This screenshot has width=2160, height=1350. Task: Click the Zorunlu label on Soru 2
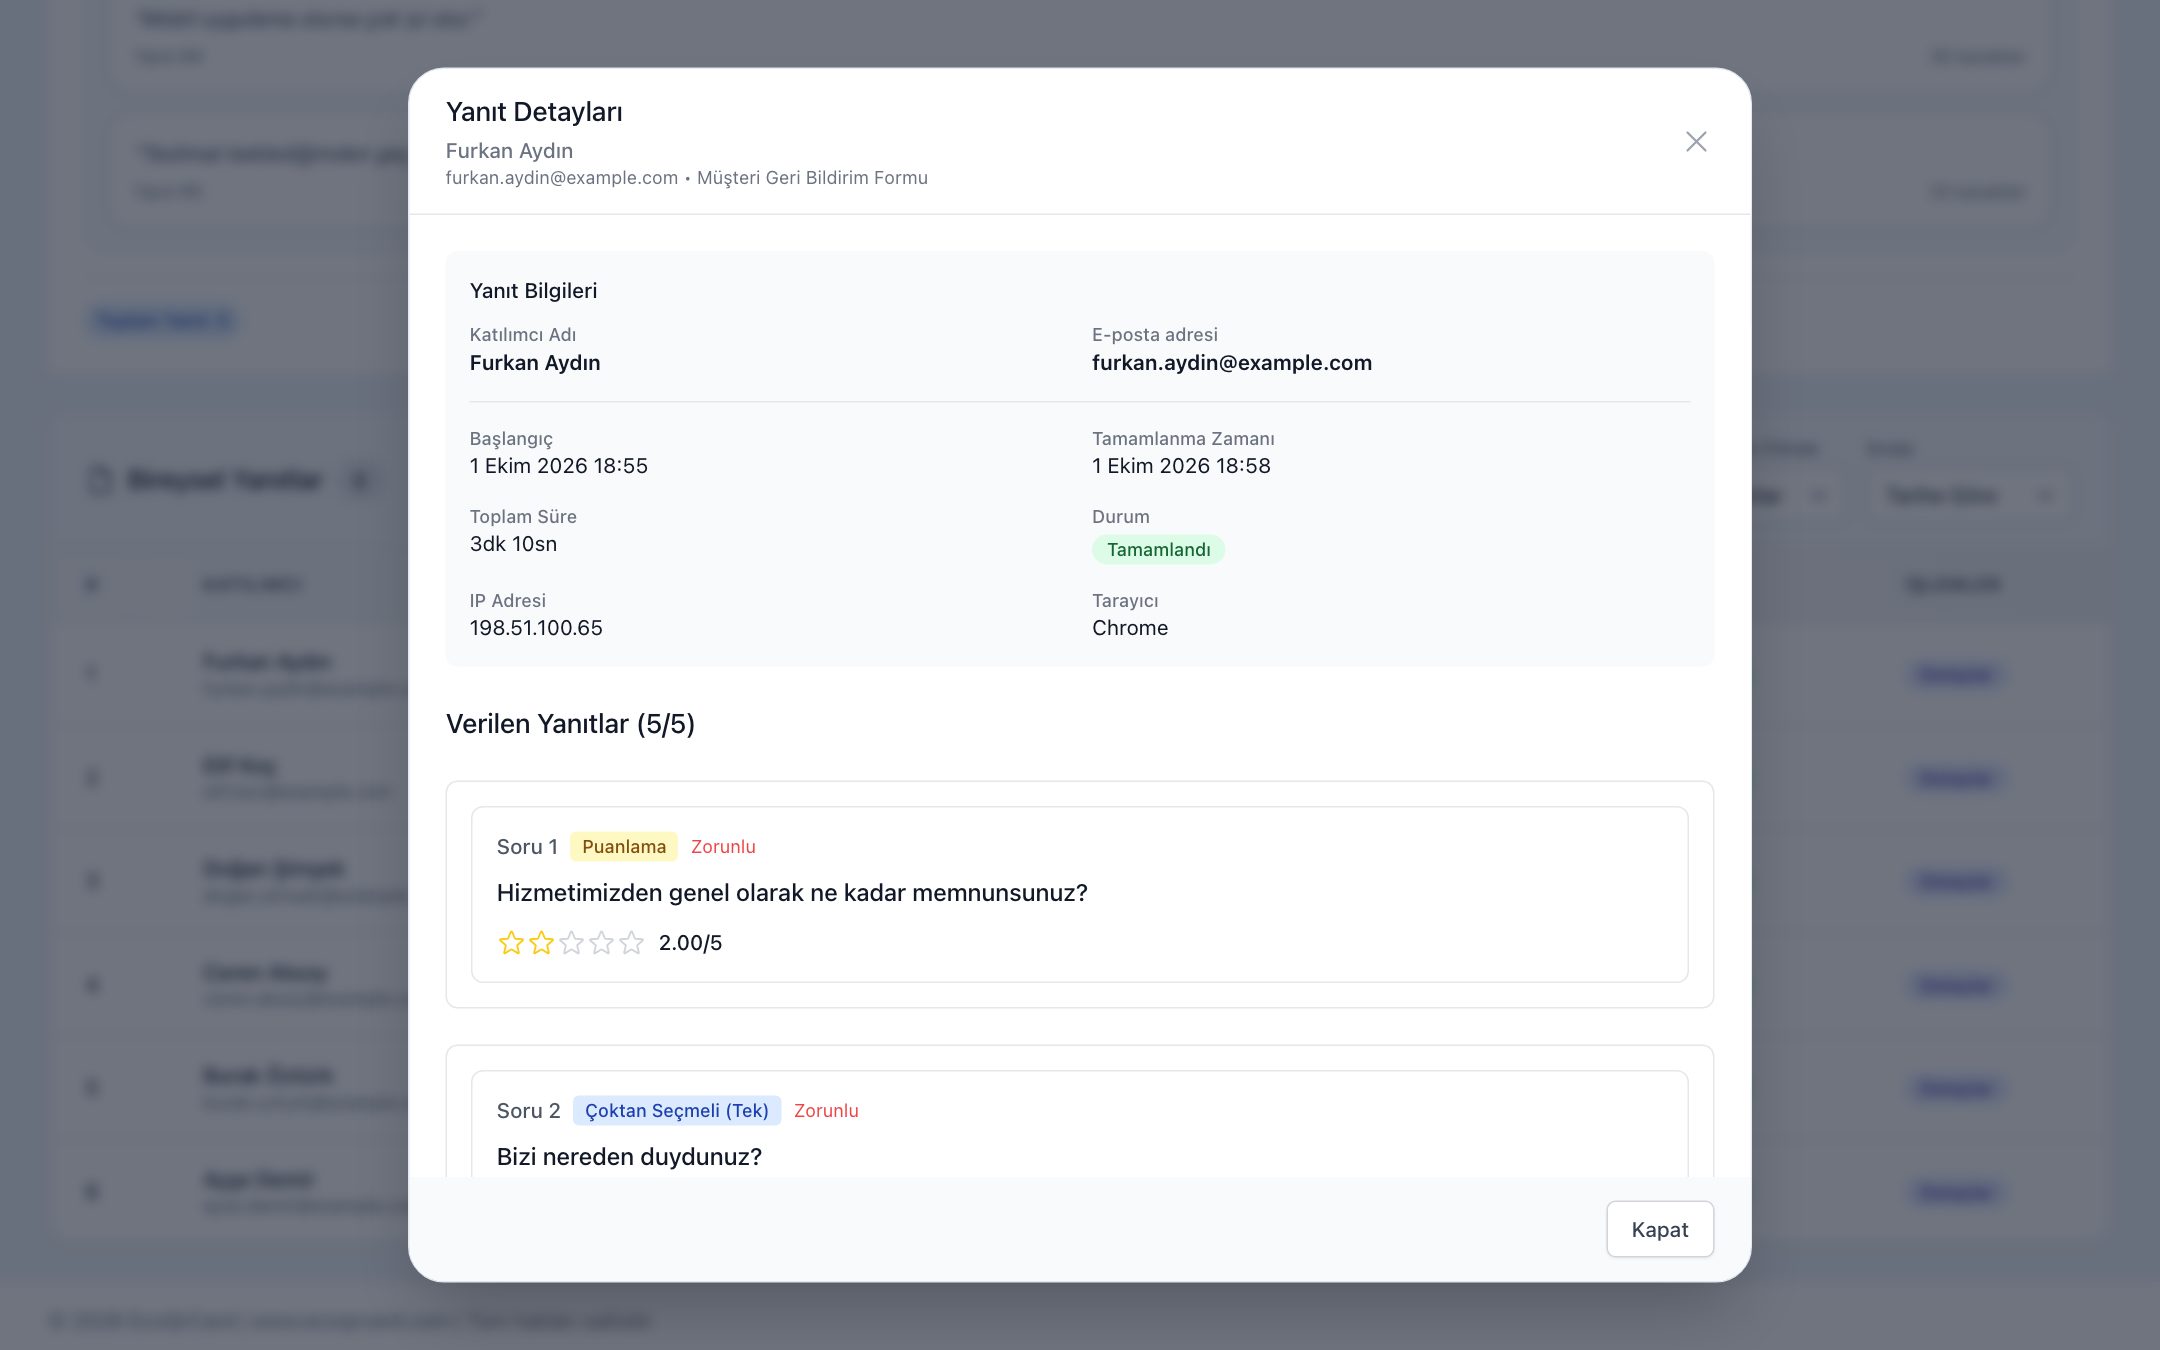(x=826, y=1110)
